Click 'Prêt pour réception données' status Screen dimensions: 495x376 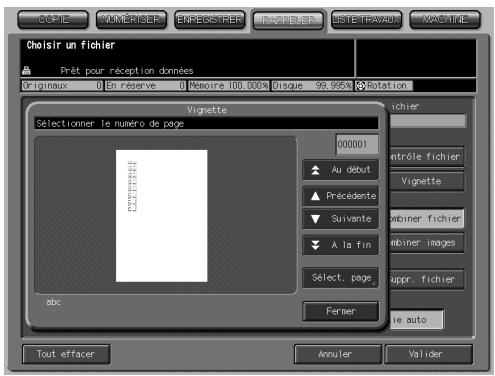pyautogui.click(x=127, y=71)
